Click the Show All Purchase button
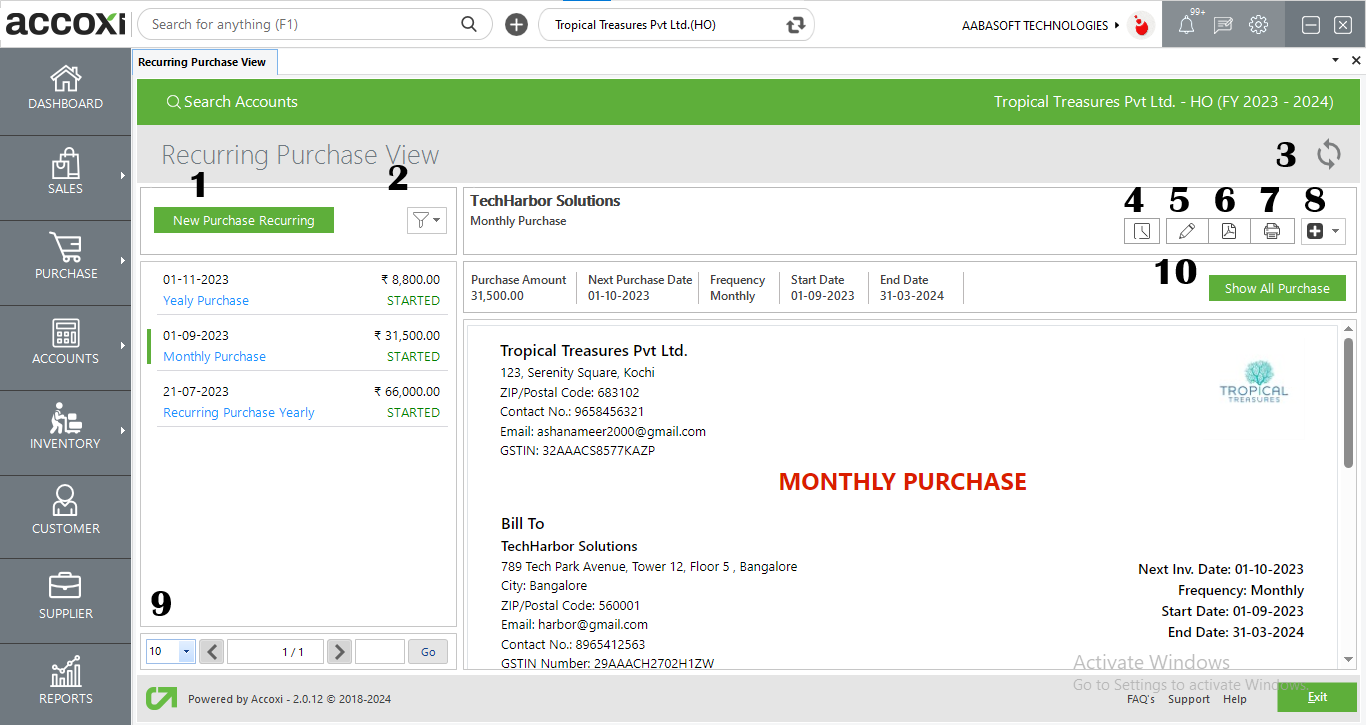Screen dimensions: 1366x725 coord(1277,288)
